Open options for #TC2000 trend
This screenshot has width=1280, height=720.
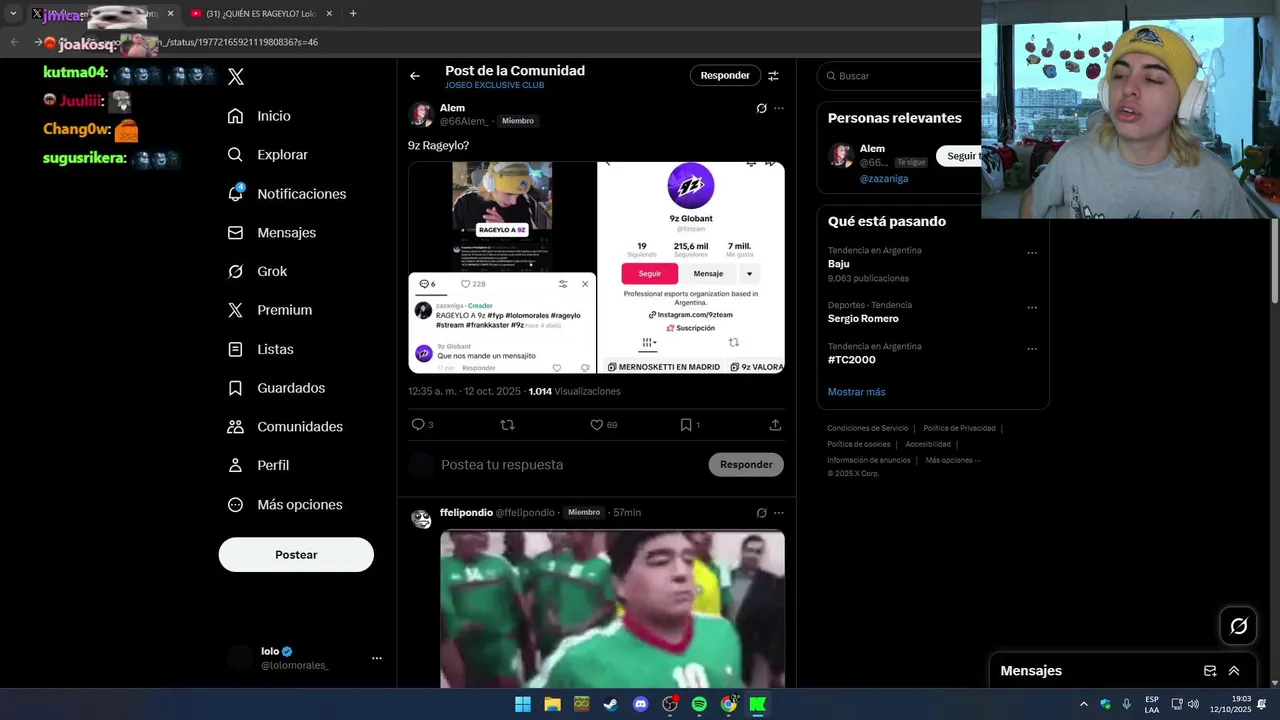1032,349
